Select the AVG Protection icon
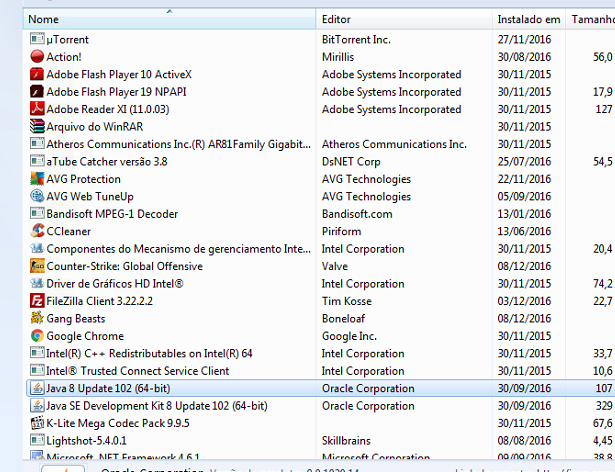 [37, 179]
